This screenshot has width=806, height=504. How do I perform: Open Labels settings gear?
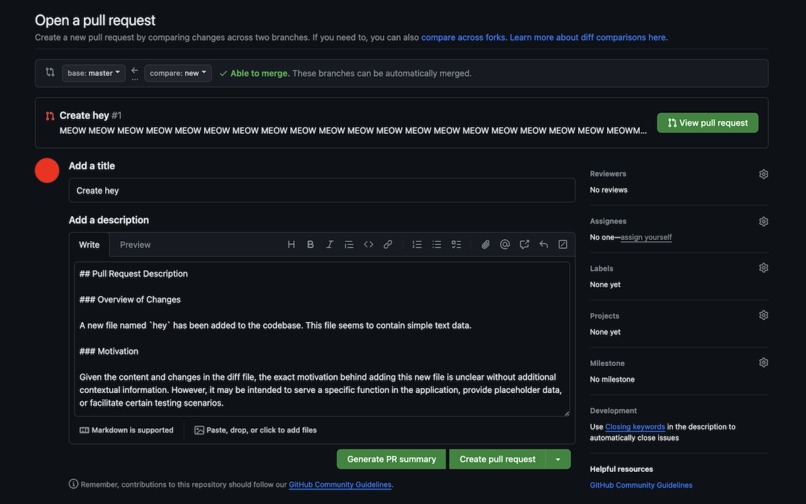763,268
